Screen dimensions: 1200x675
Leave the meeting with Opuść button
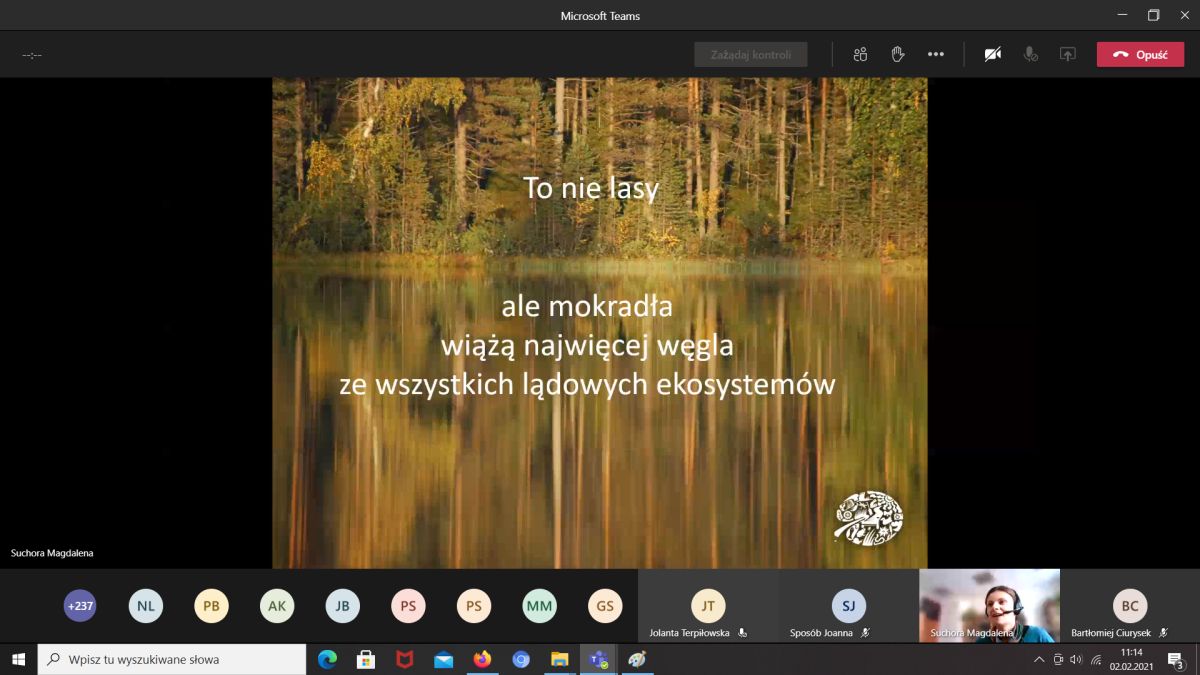(1140, 55)
